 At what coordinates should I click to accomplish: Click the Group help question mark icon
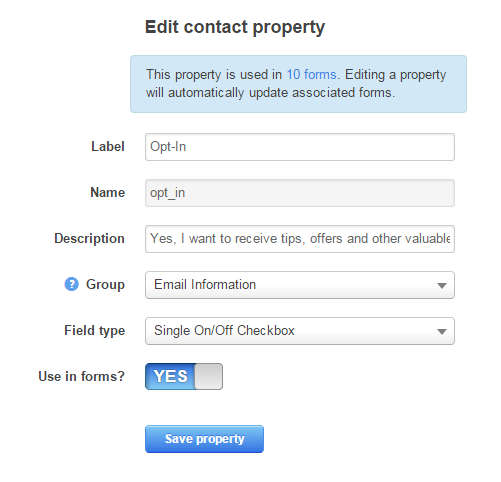click(x=71, y=284)
